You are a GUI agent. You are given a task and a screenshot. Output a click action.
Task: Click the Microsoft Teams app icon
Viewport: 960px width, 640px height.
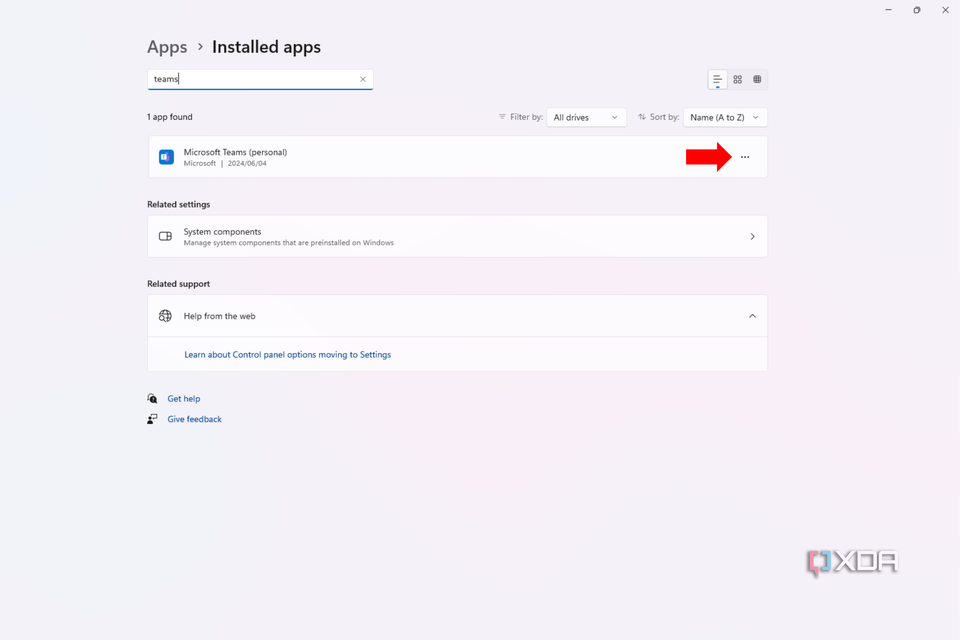166,157
